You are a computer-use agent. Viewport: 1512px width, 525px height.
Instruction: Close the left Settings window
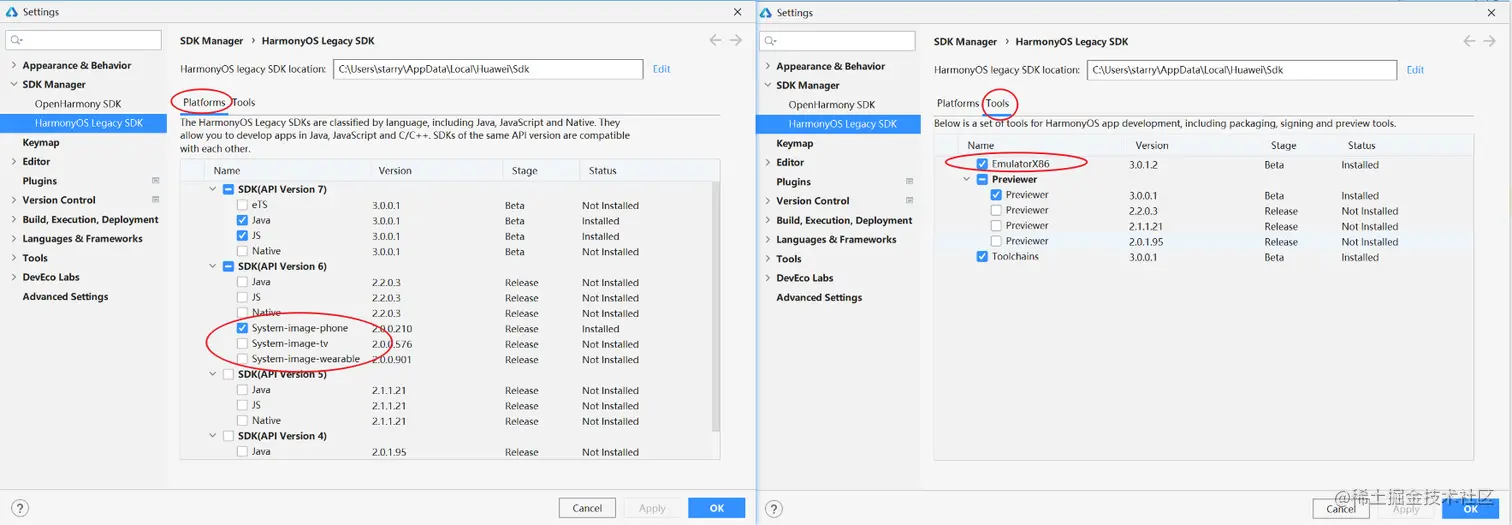[738, 12]
